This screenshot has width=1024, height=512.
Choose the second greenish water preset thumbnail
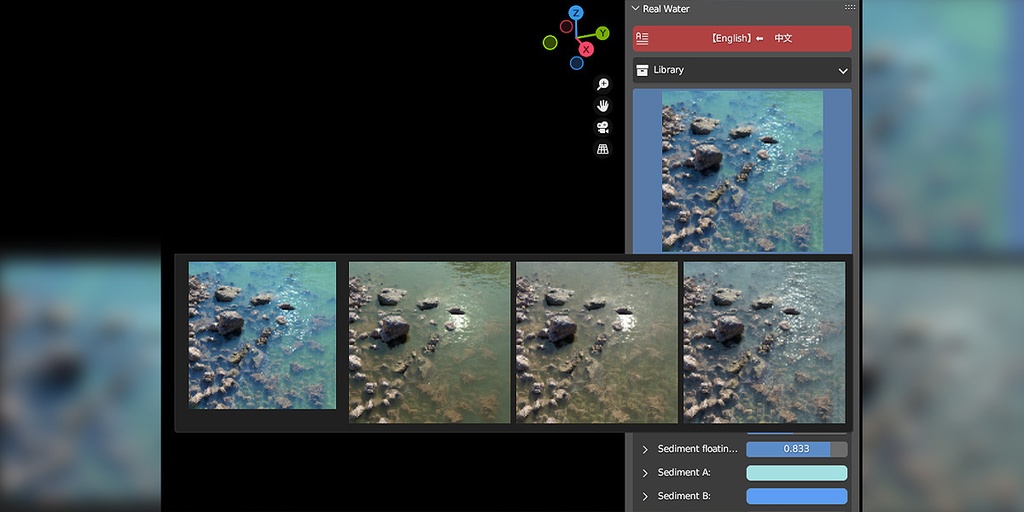(x=429, y=342)
